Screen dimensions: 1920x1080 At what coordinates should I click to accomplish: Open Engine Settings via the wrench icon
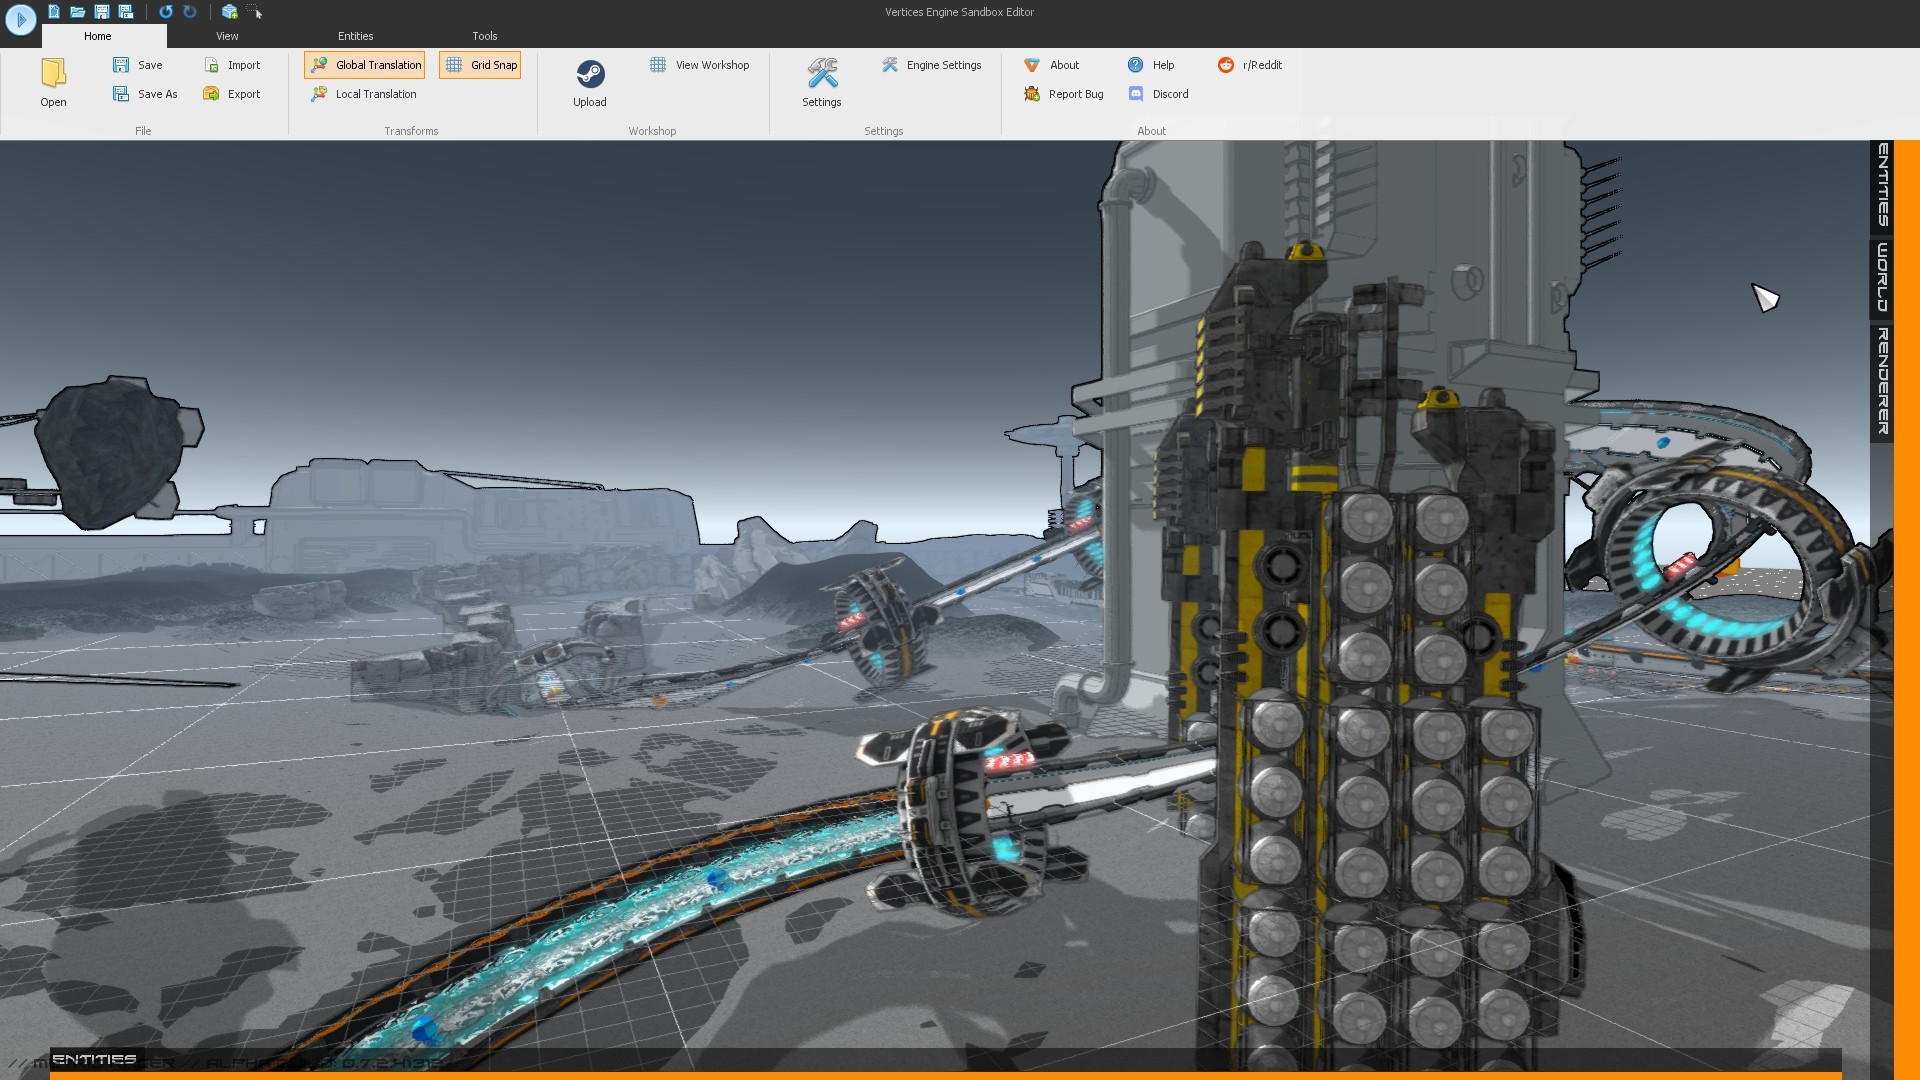point(931,65)
